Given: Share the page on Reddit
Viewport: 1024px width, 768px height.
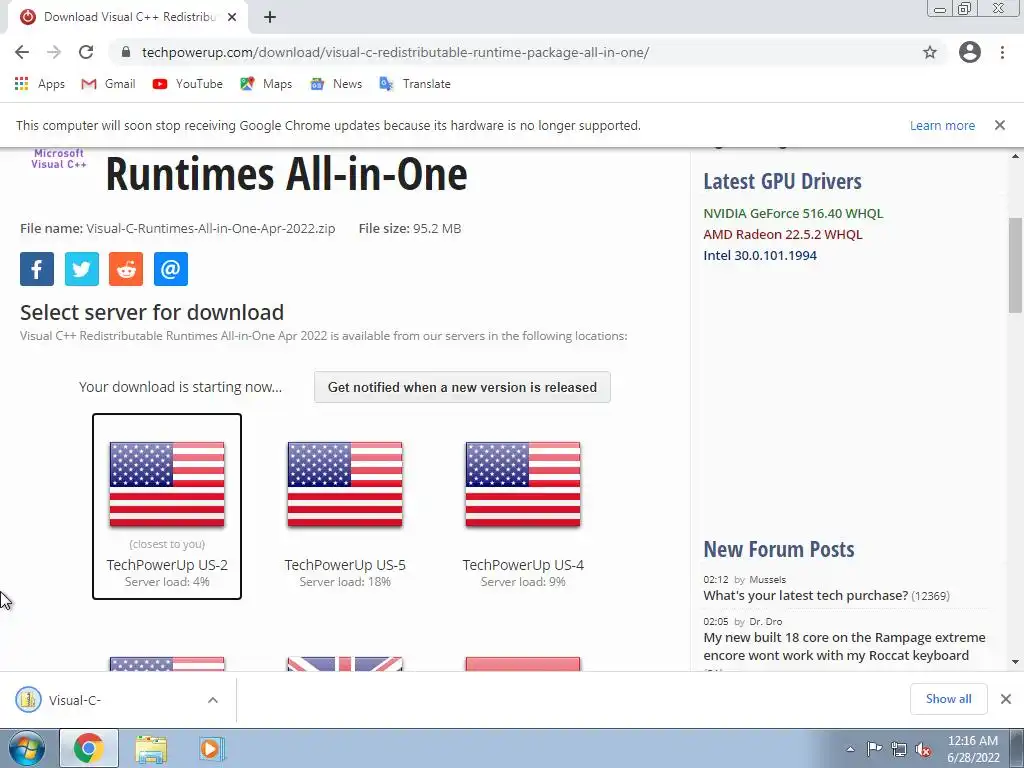Looking at the screenshot, I should pyautogui.click(x=126, y=269).
